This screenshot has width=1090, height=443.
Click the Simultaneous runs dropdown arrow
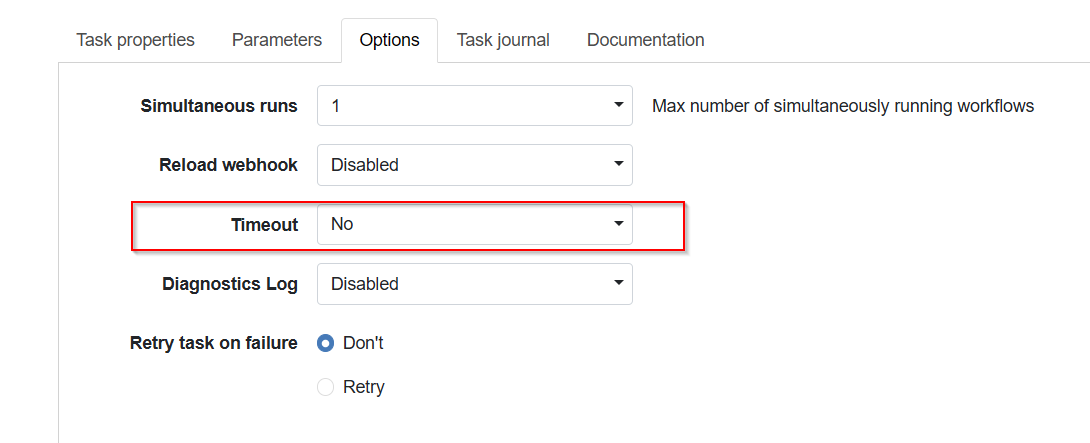(619, 105)
